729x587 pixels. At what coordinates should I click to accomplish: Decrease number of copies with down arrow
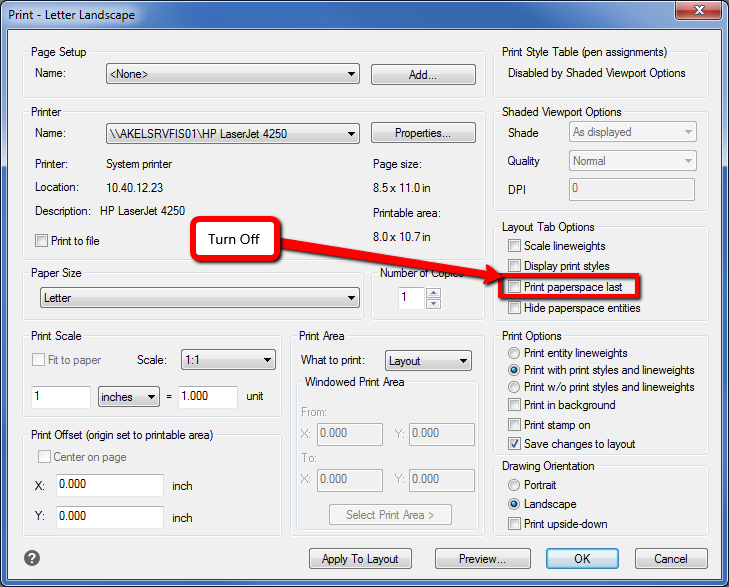tap(433, 303)
